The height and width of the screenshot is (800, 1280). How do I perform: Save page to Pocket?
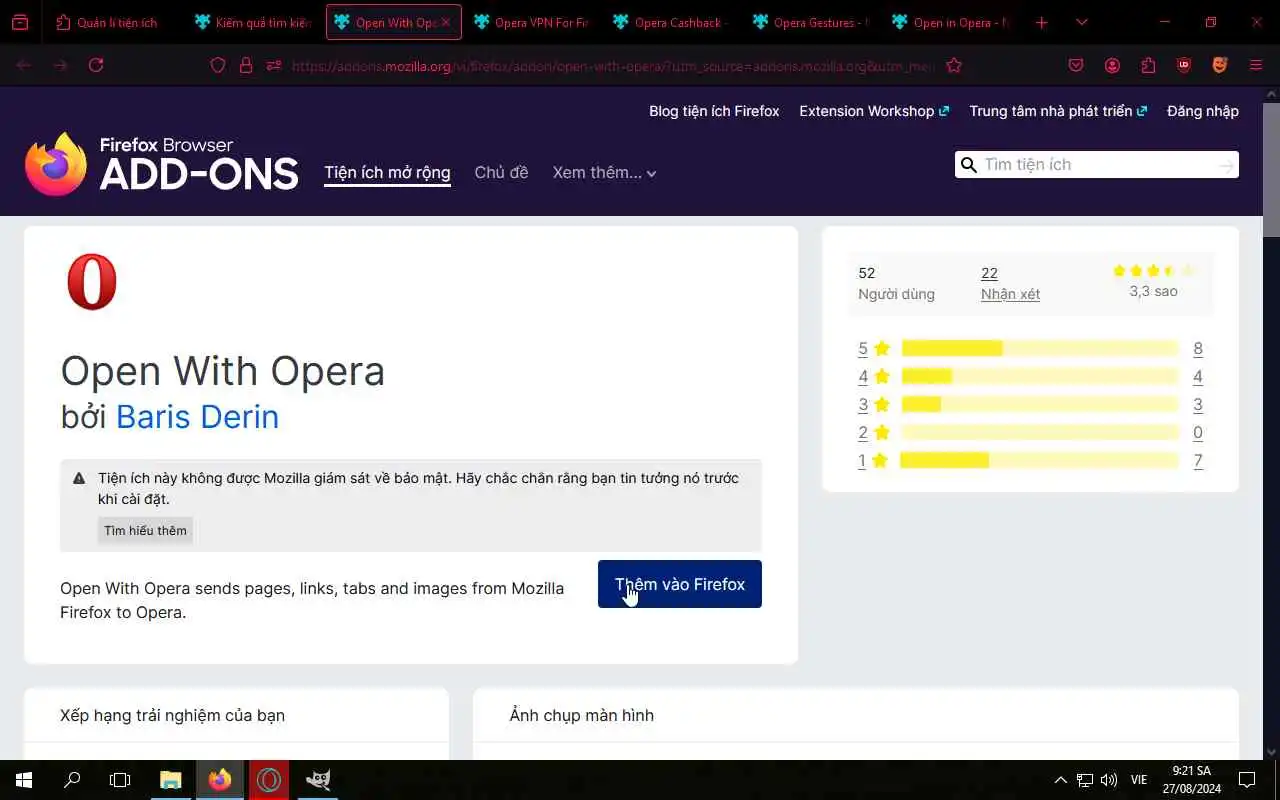[1076, 65]
